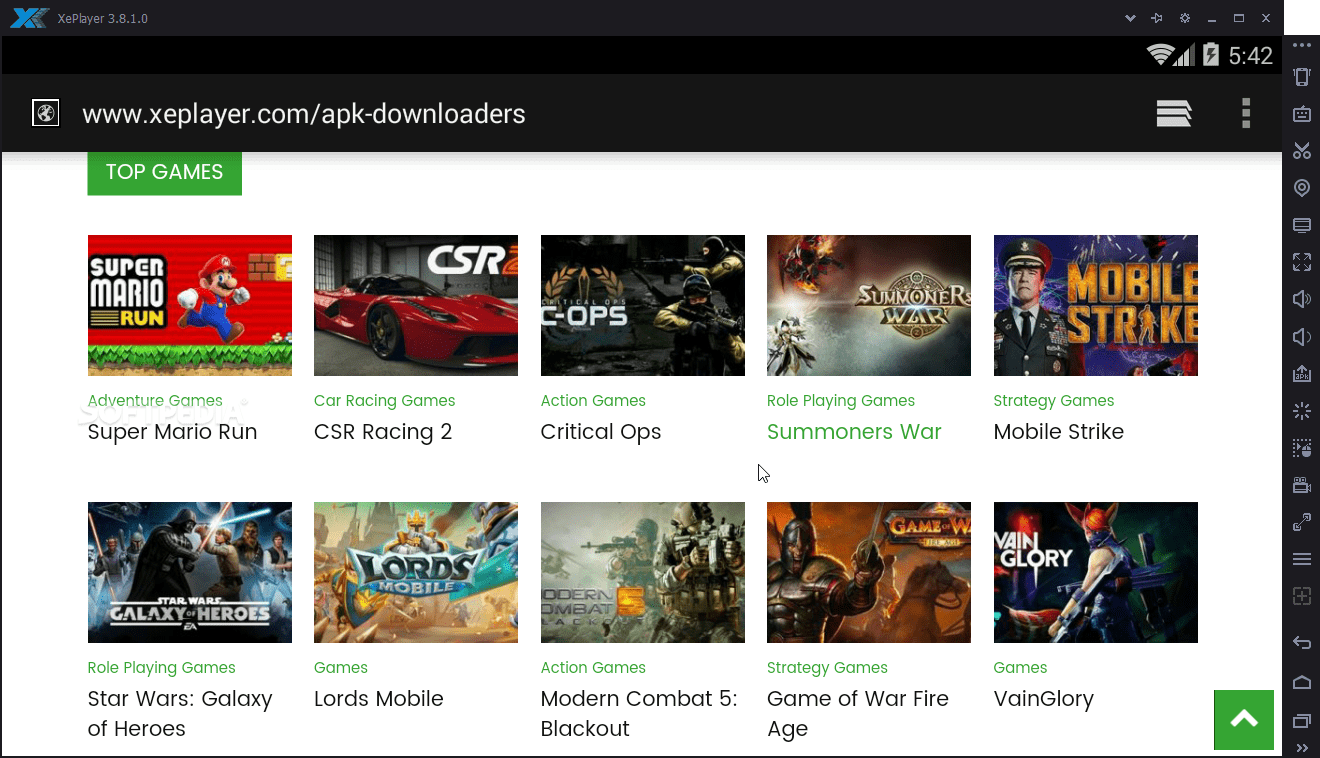1320x758 pixels.
Task: Click the battery status icon
Action: [x=1211, y=55]
